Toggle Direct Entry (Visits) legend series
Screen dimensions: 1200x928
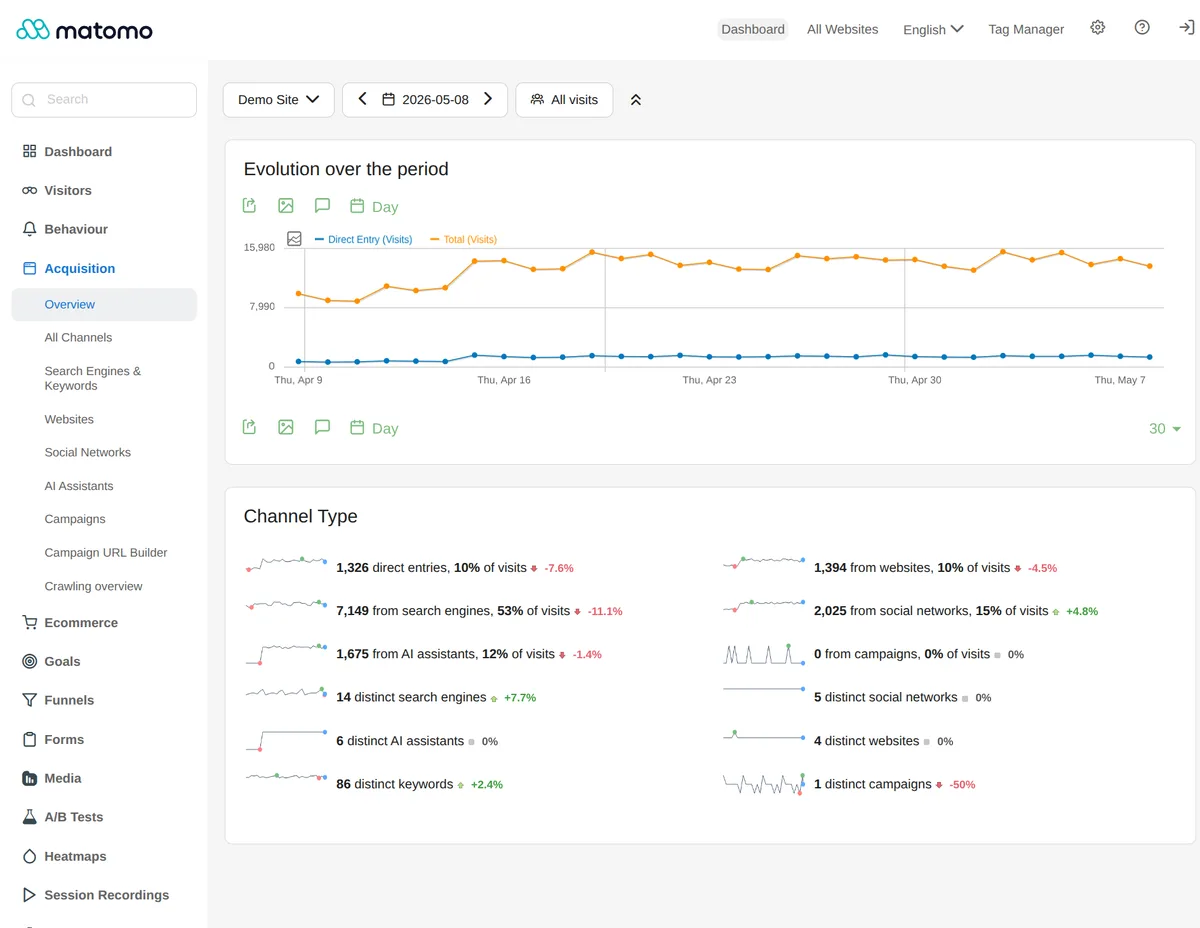364,240
